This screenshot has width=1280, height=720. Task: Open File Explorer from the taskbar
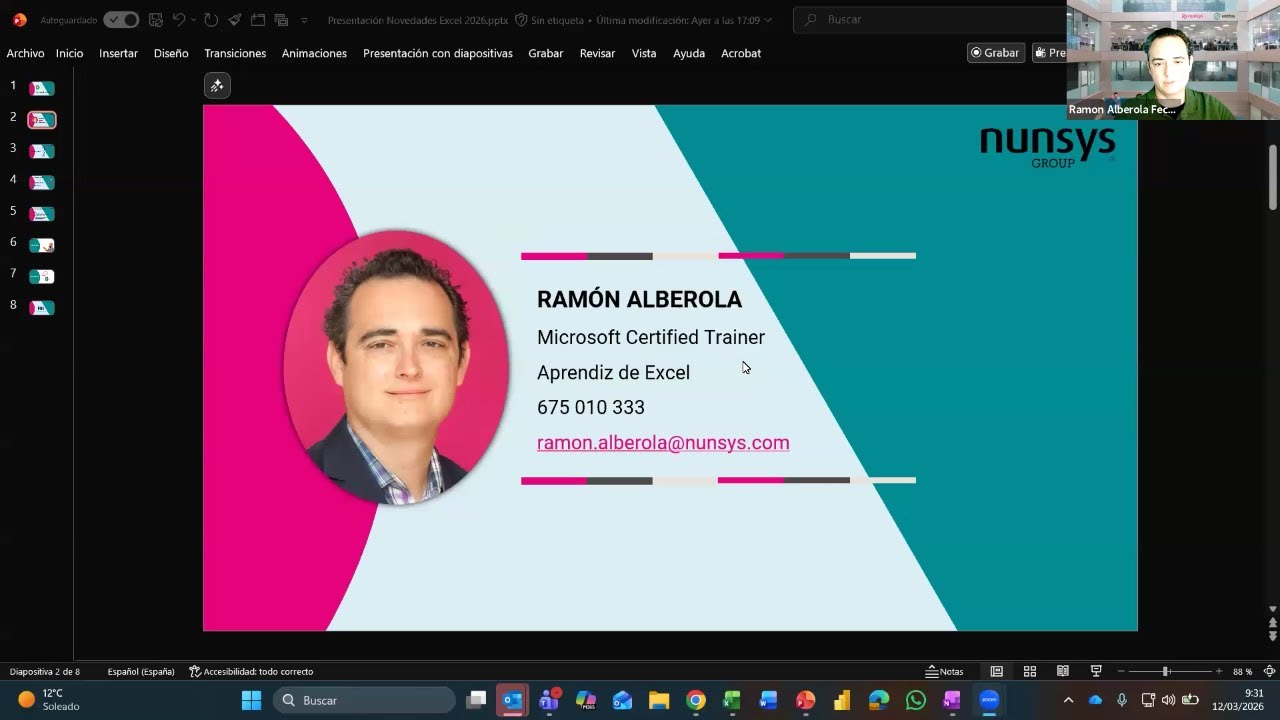(x=659, y=700)
